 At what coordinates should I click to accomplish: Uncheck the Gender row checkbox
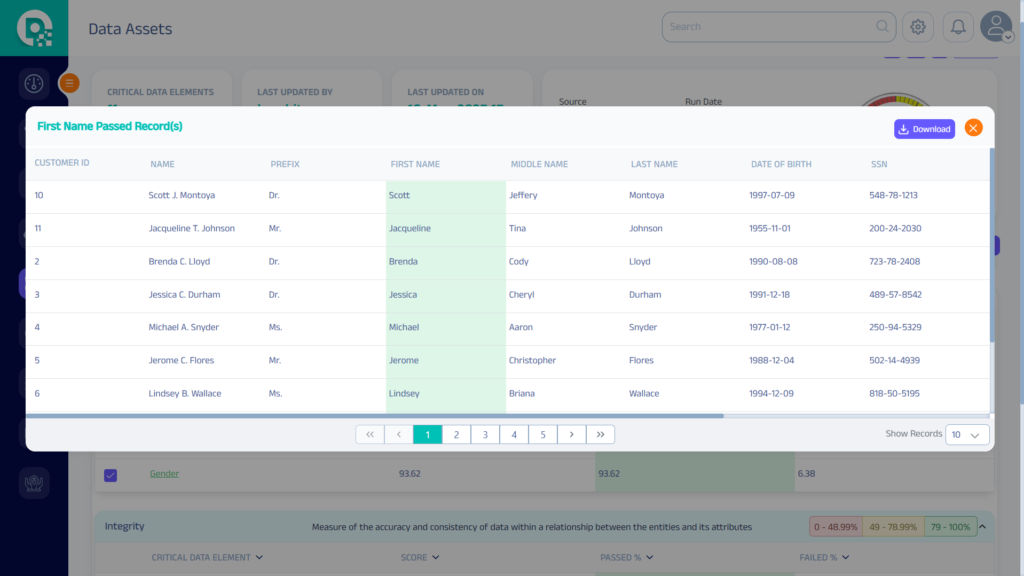pyautogui.click(x=111, y=474)
